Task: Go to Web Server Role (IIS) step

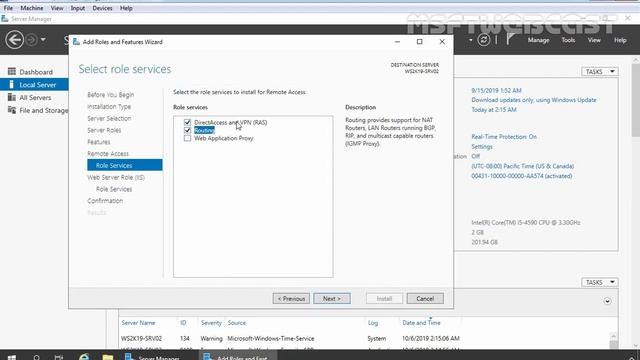Action: click(116, 178)
